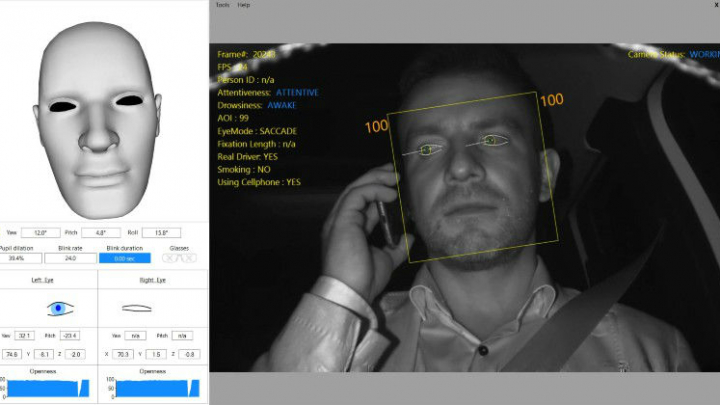Viewport: 720px width, 405px height.
Task: Open the Tools menu
Action: [222, 5]
